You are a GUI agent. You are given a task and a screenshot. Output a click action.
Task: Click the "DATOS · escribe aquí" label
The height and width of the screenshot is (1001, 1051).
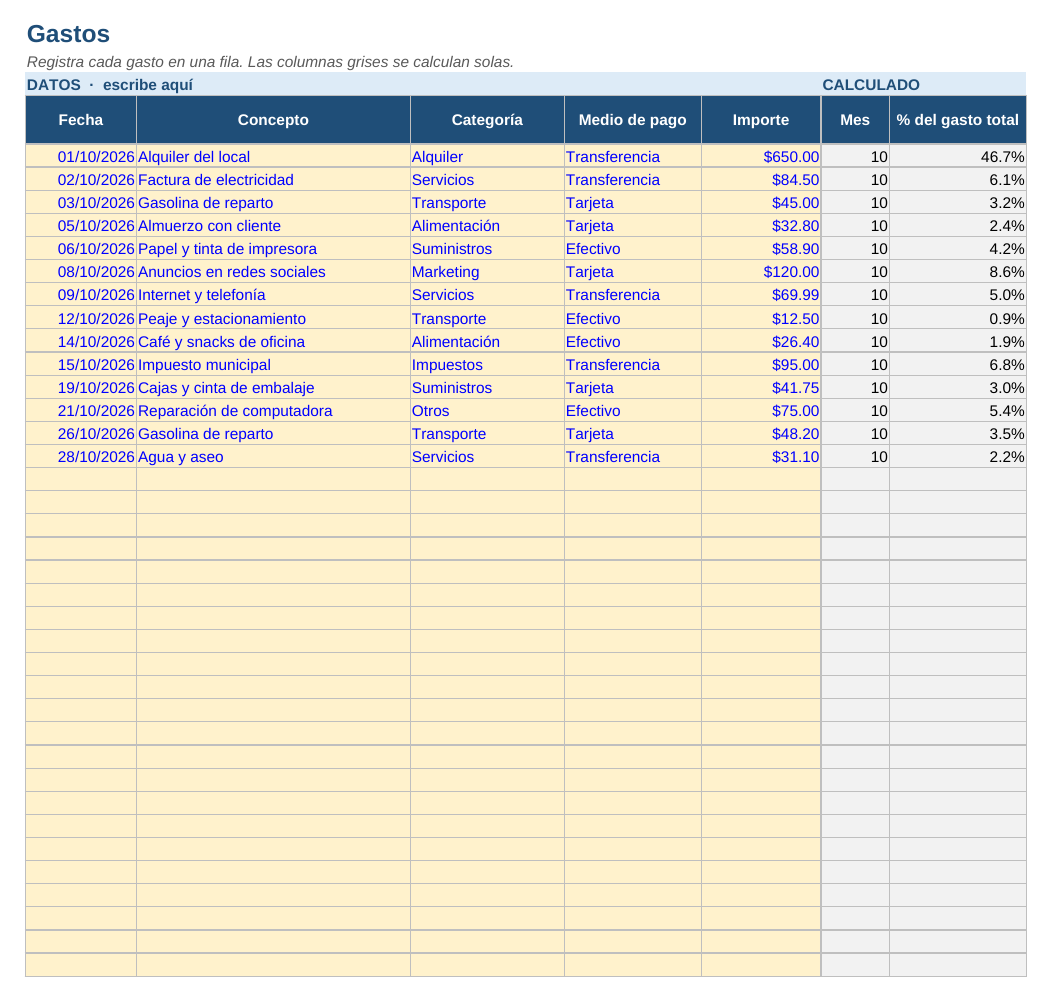(x=110, y=85)
